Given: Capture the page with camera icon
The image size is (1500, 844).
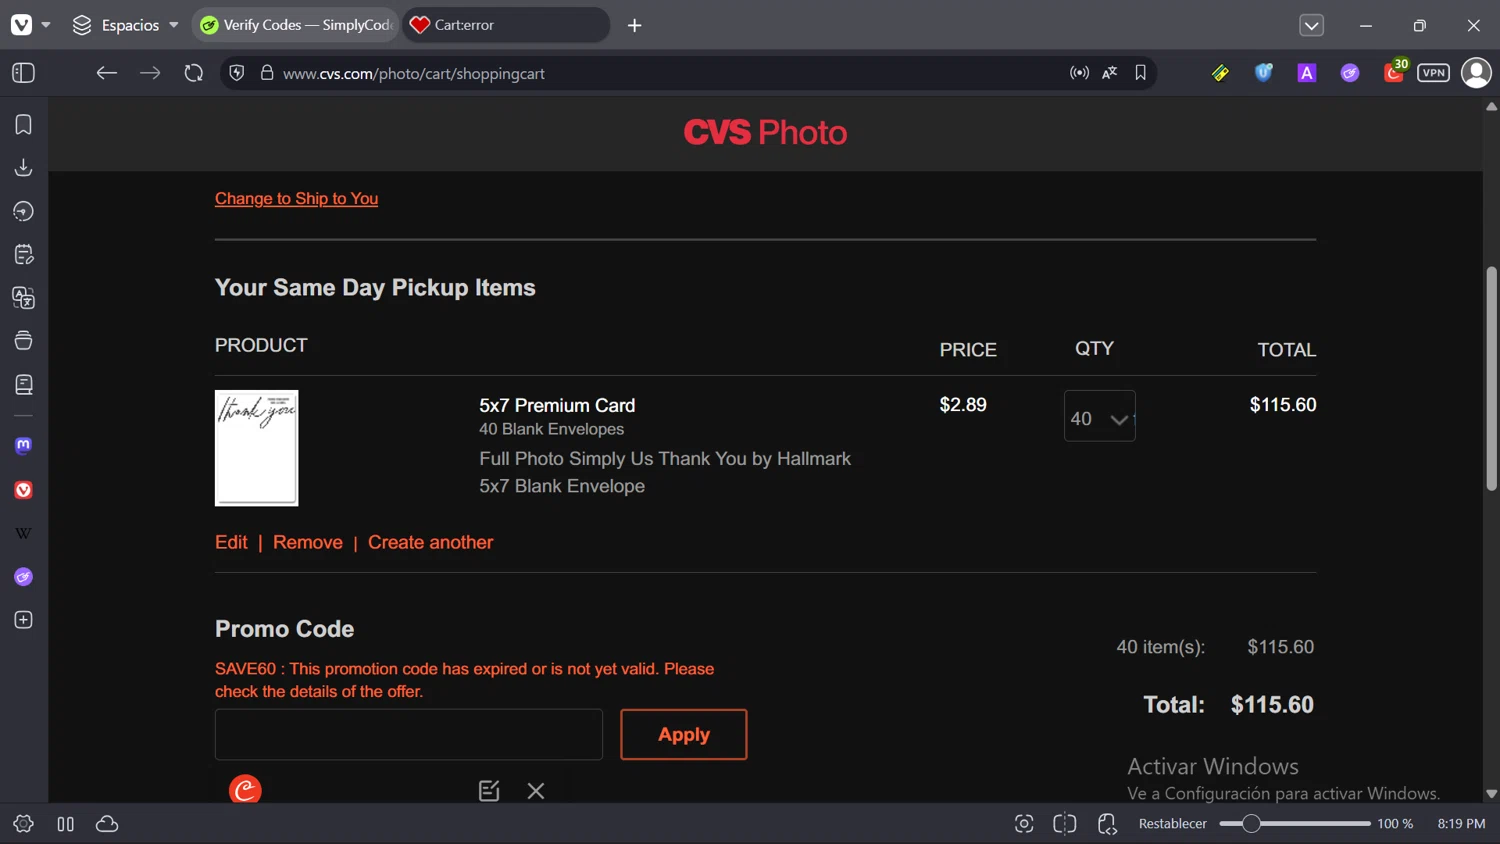Looking at the screenshot, I should point(1024,824).
